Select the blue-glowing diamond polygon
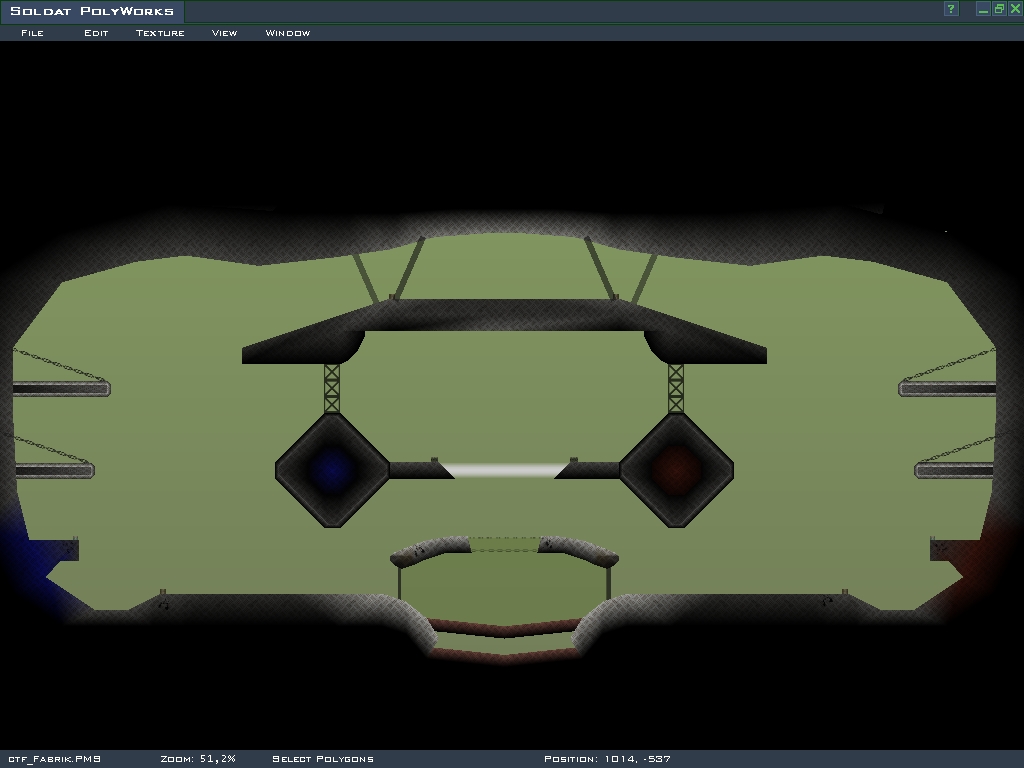The height and width of the screenshot is (768, 1024). pos(331,470)
